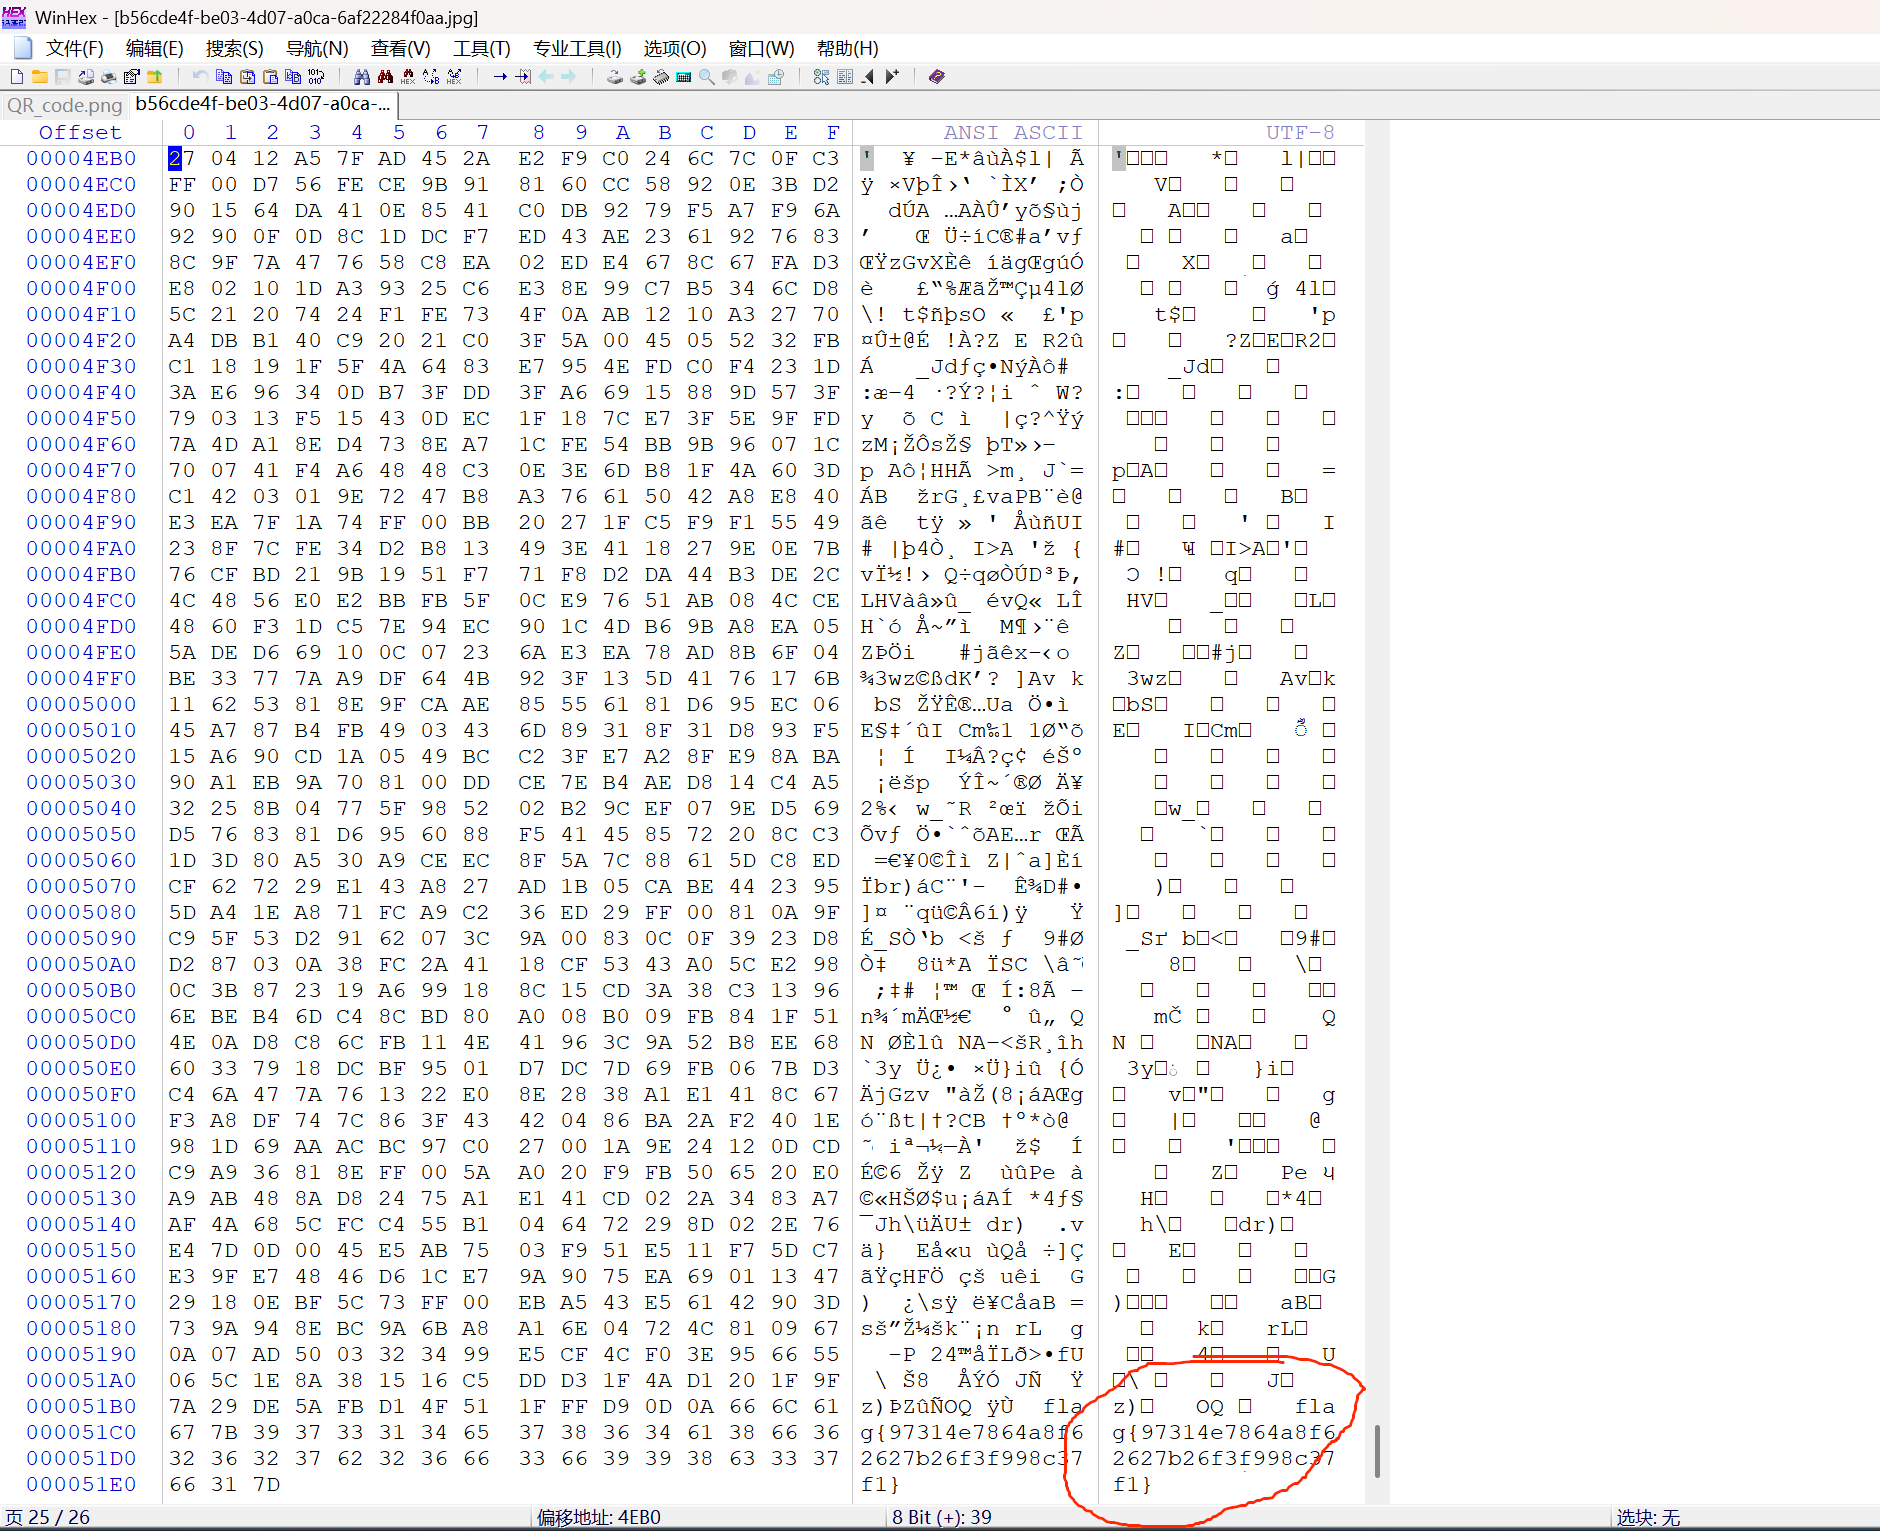Viewport: 1880px width, 1531px height.
Task: Click the Go To Offset arrow icon
Action: (500, 77)
